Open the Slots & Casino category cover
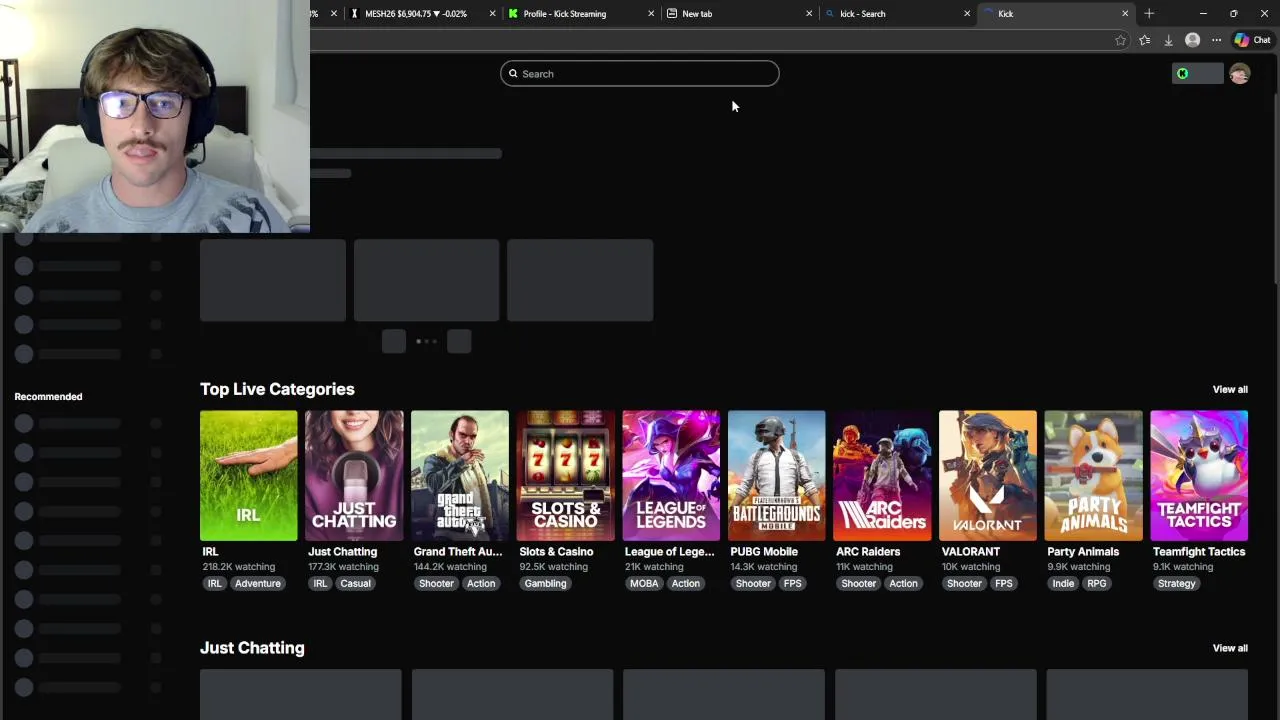The height and width of the screenshot is (720, 1280). pyautogui.click(x=565, y=475)
